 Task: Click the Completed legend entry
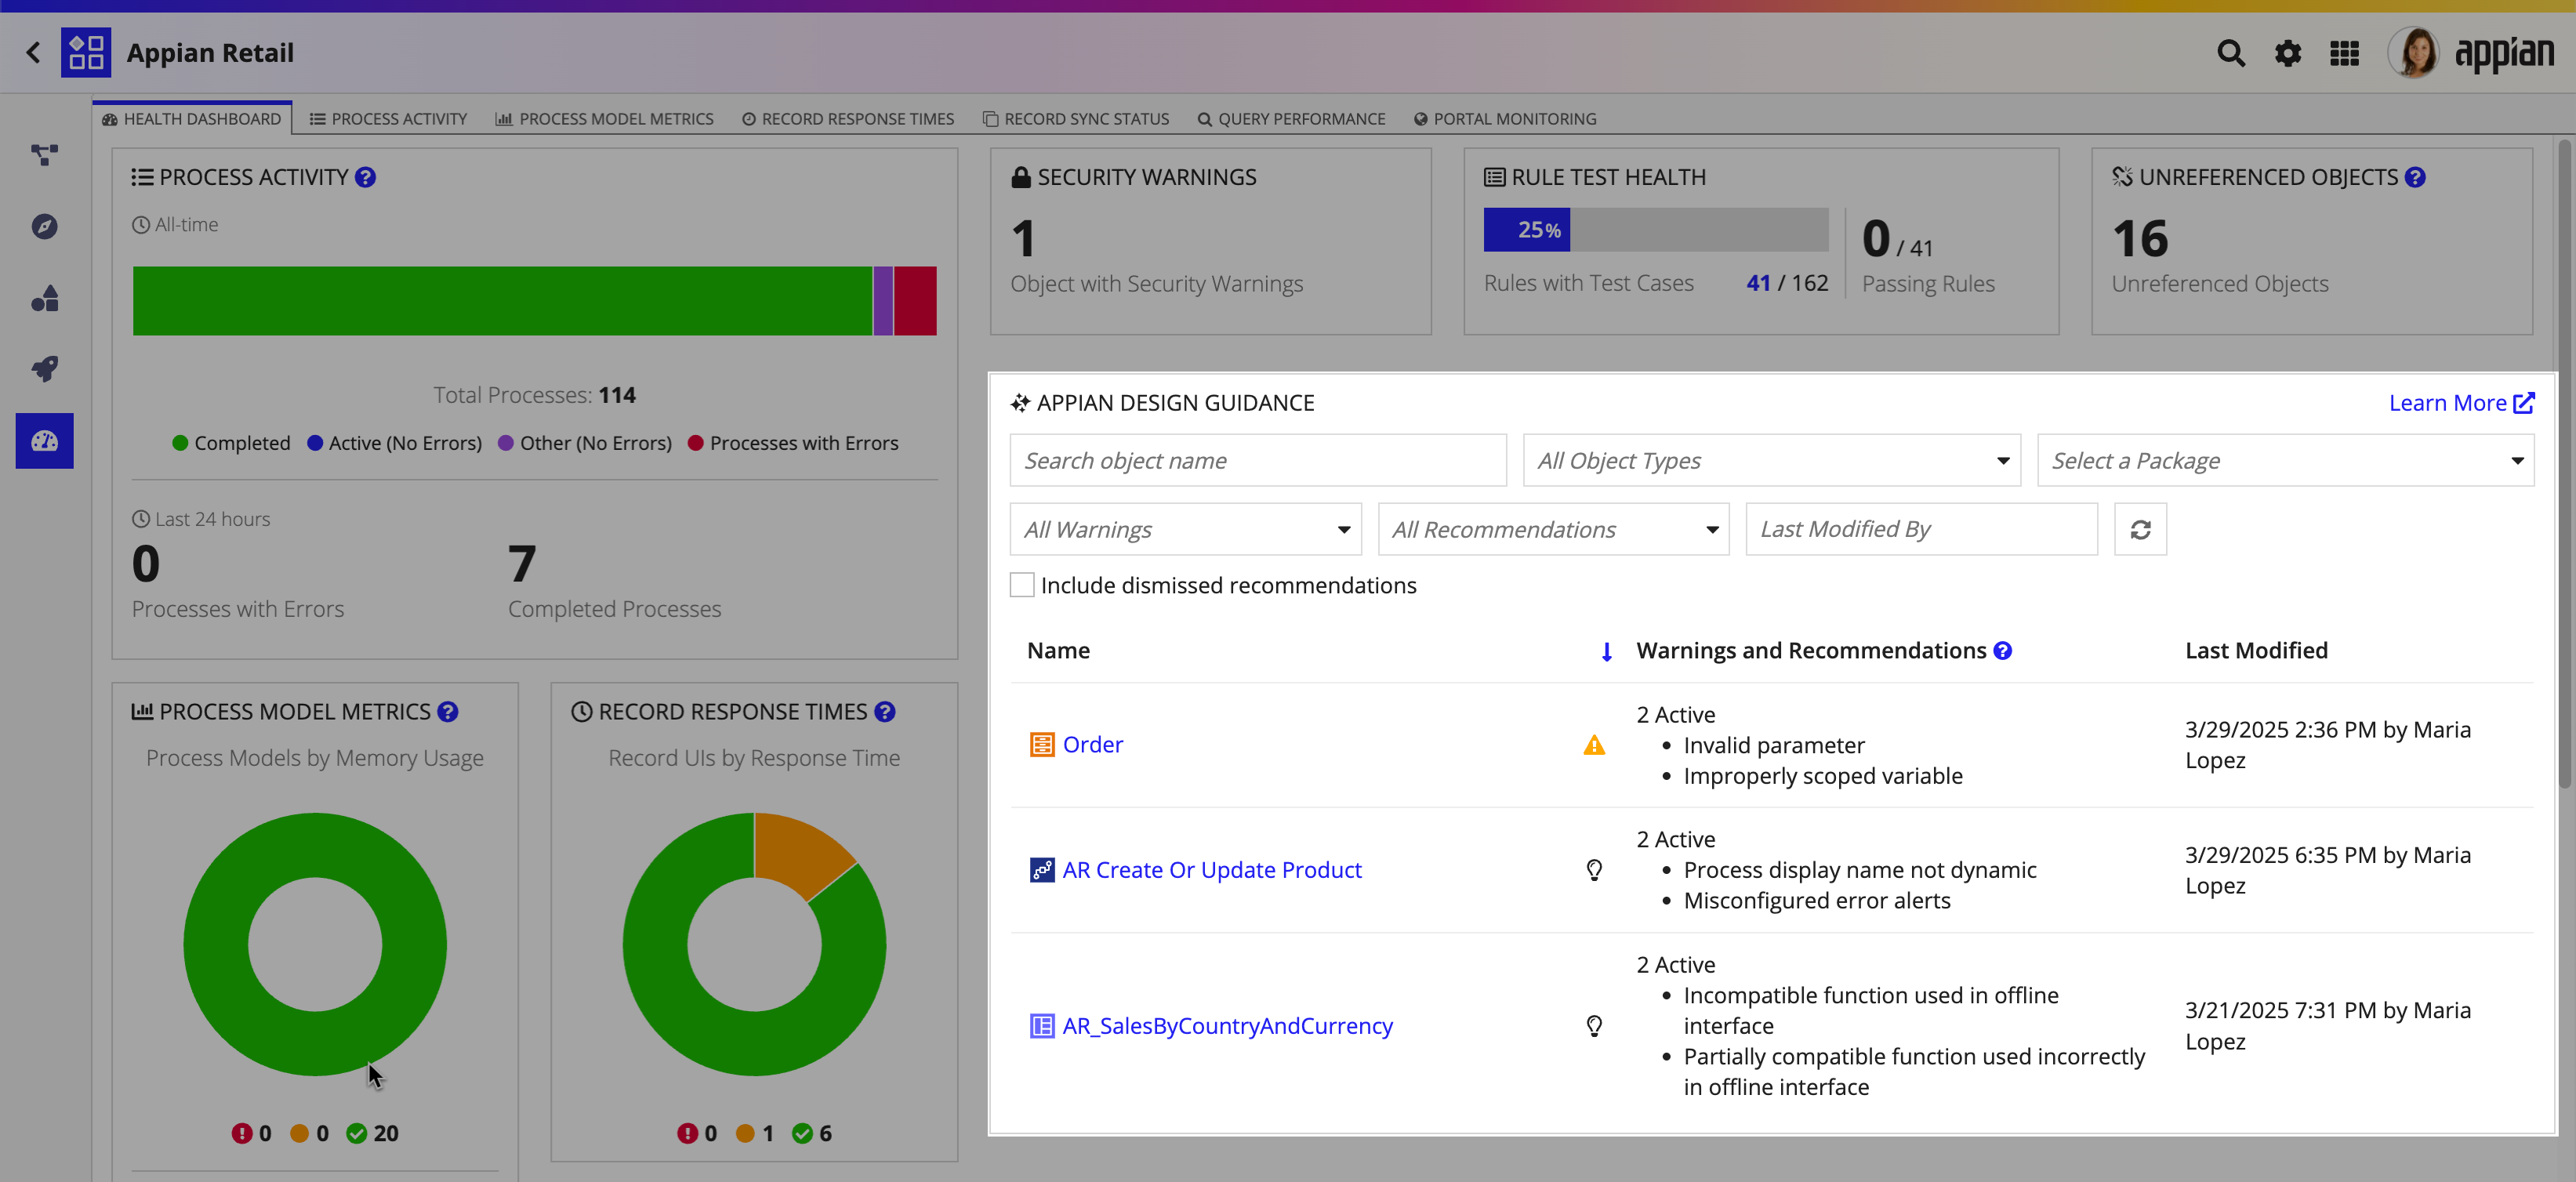(231, 443)
